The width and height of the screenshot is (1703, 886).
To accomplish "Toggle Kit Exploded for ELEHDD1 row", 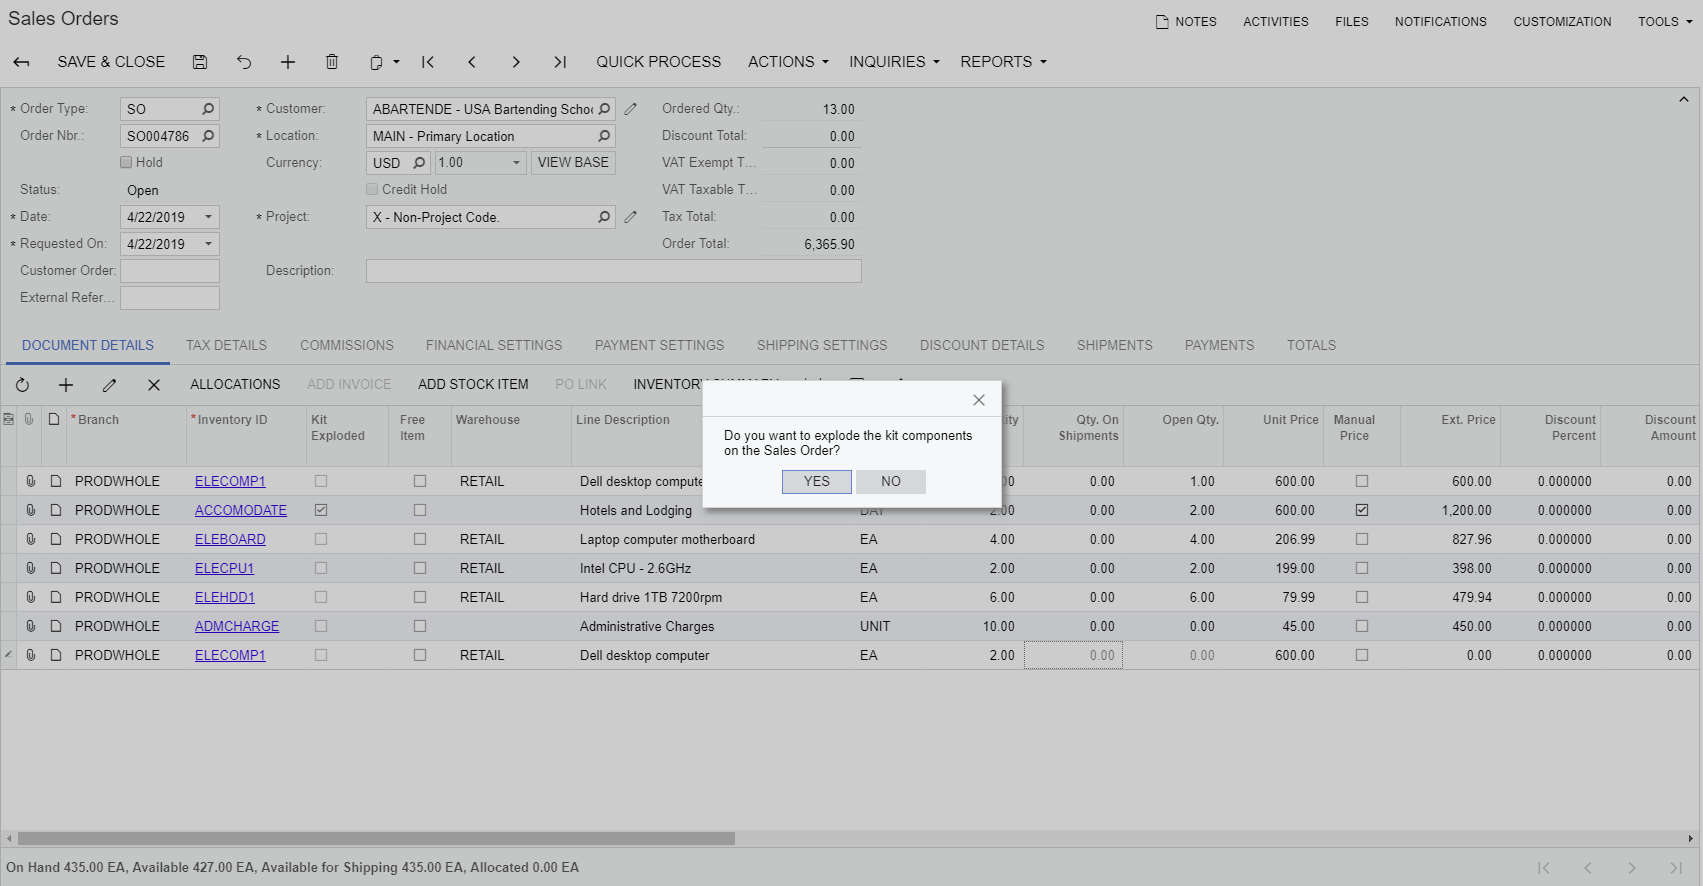I will [x=321, y=597].
